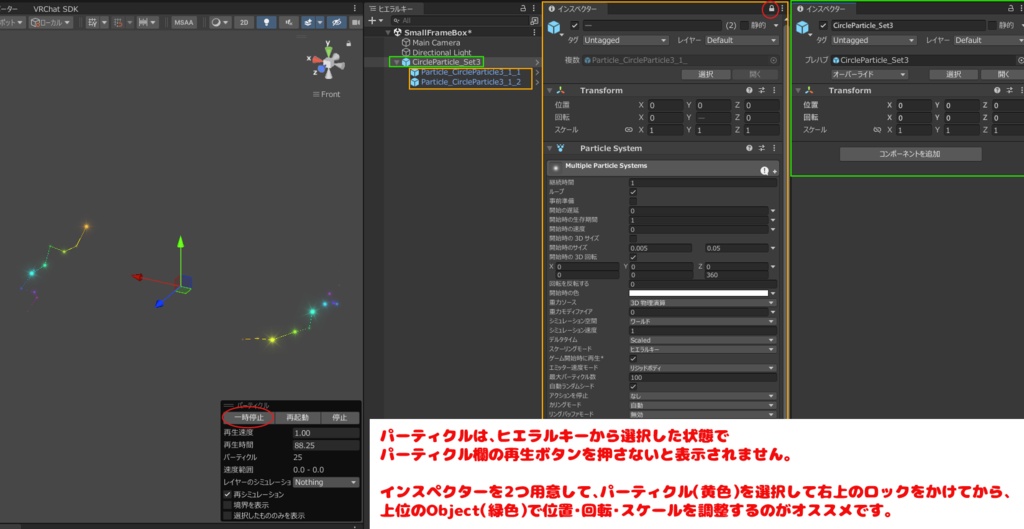The height and width of the screenshot is (529, 1024).
Task: Toggle the 3D start rotation checkbox
Action: (633, 257)
